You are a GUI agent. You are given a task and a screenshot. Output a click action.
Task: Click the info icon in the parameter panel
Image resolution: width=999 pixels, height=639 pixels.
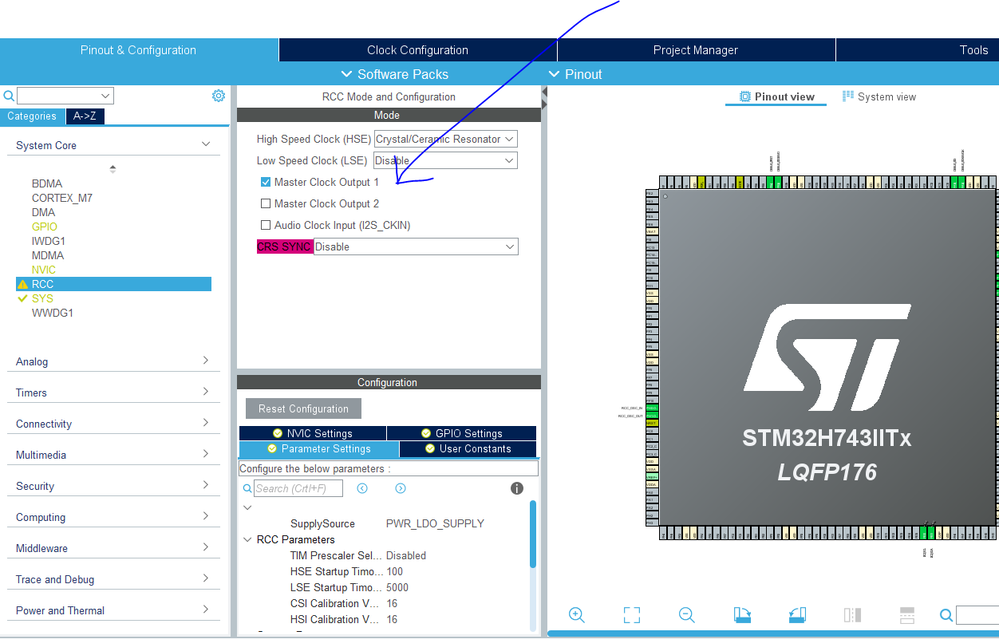pyautogui.click(x=517, y=488)
